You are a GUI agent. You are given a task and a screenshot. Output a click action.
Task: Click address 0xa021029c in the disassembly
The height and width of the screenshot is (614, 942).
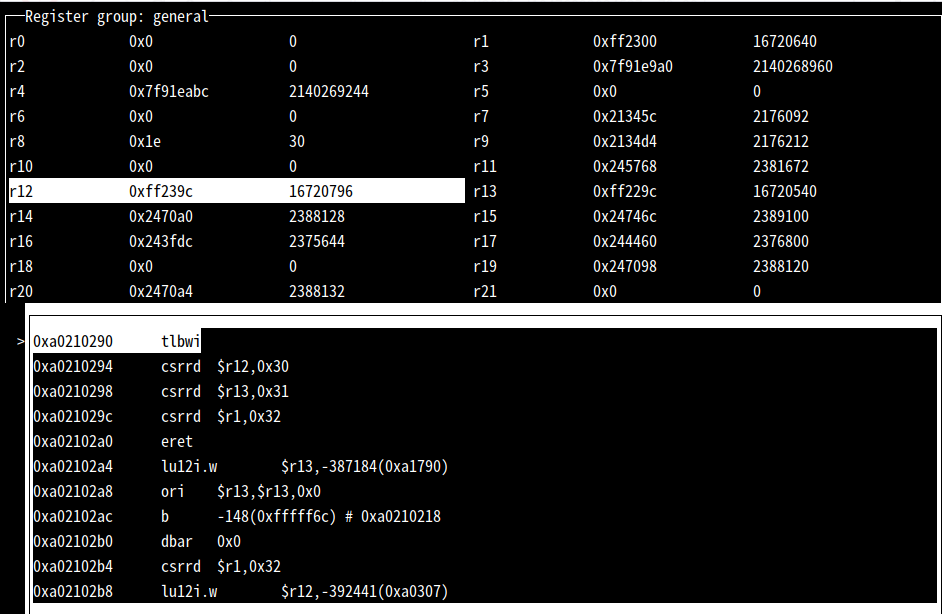[73, 416]
